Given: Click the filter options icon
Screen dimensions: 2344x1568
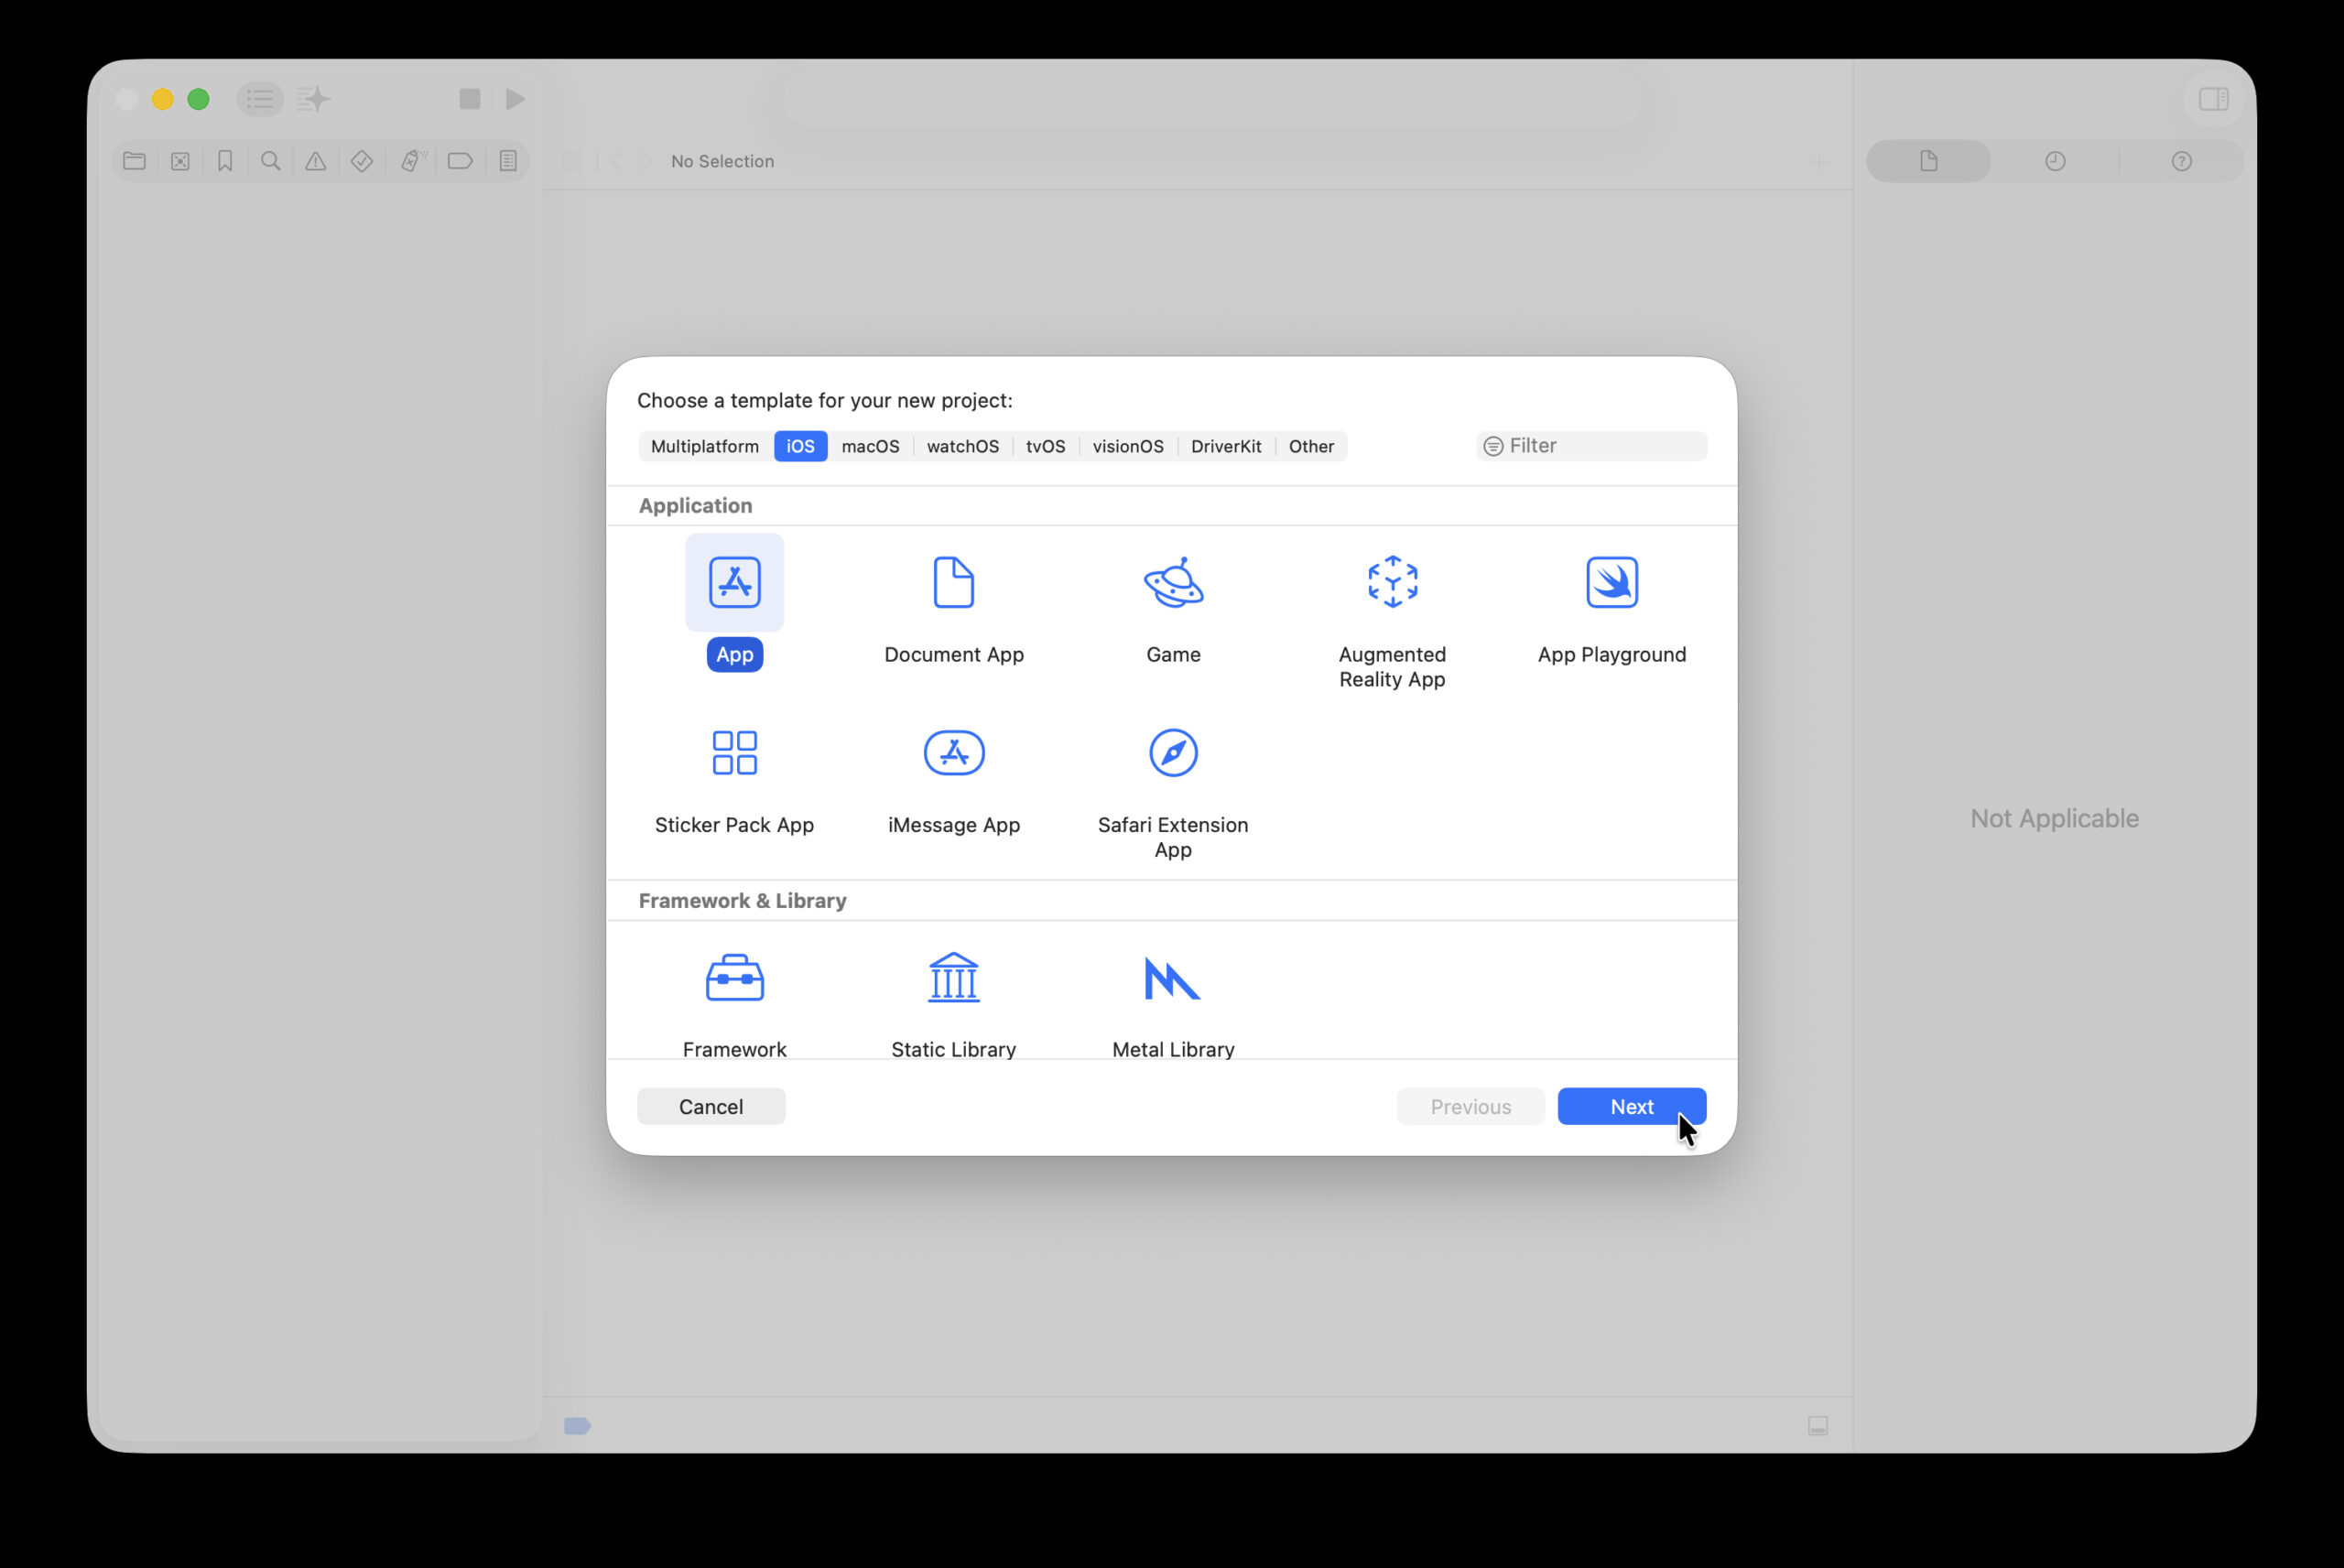Looking at the screenshot, I should point(1492,446).
